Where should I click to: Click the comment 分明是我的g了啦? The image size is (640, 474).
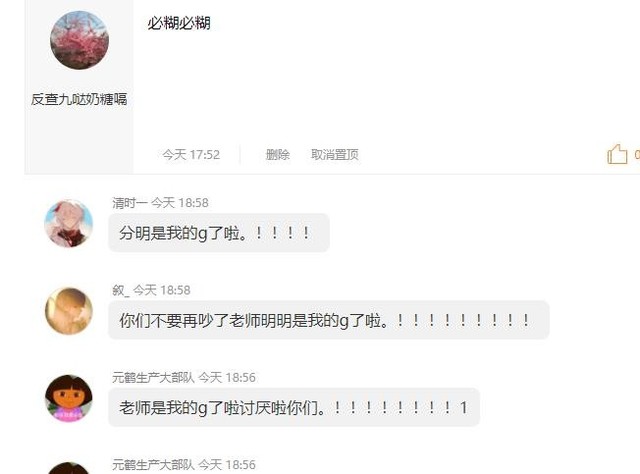pyautogui.click(x=219, y=233)
